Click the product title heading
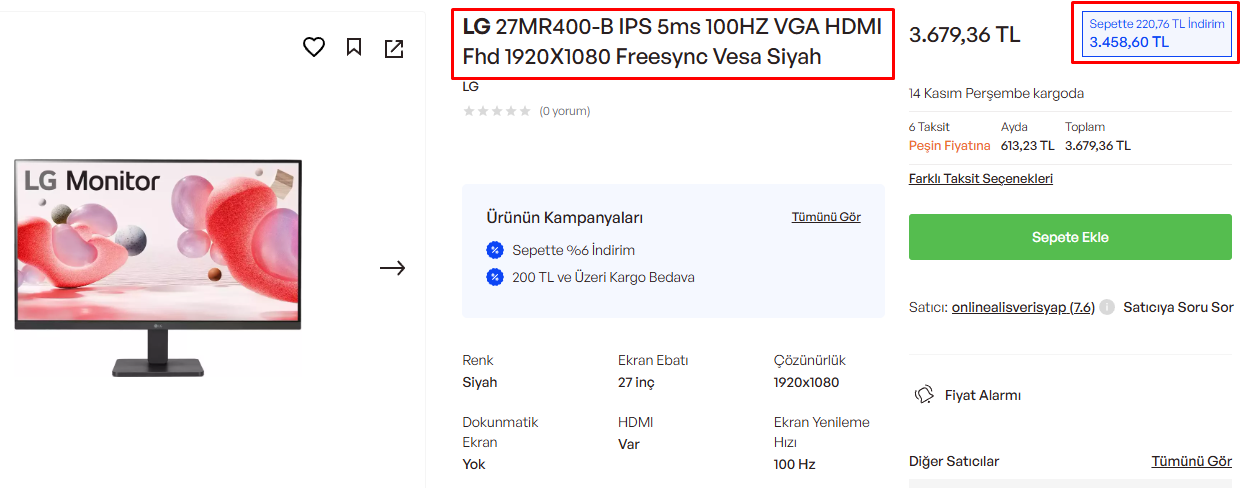Image resolution: width=1250 pixels, height=488 pixels. [673, 42]
